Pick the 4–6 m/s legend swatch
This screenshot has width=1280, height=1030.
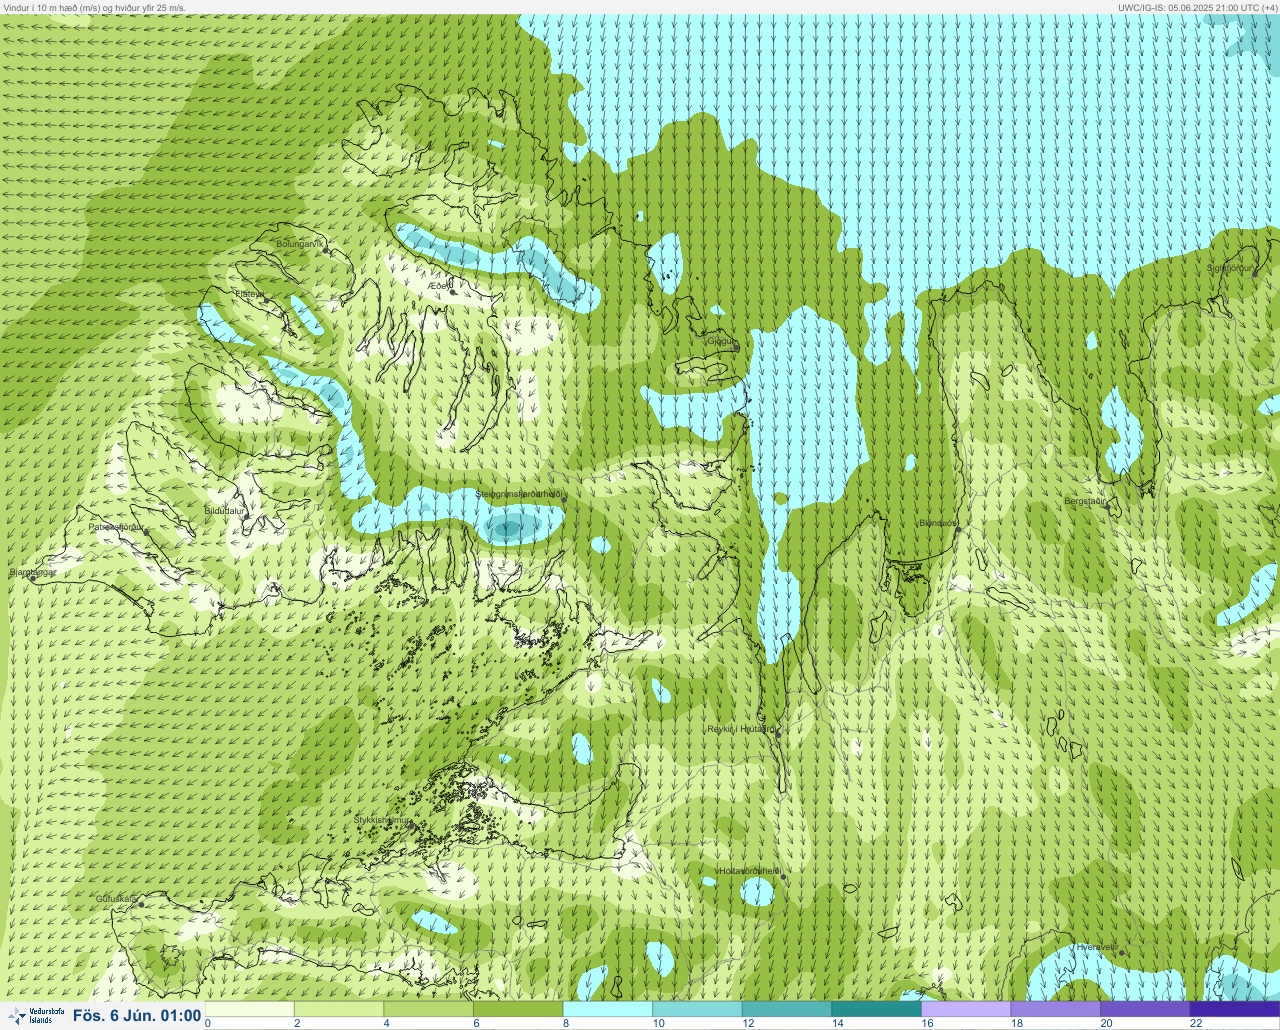tap(429, 1009)
